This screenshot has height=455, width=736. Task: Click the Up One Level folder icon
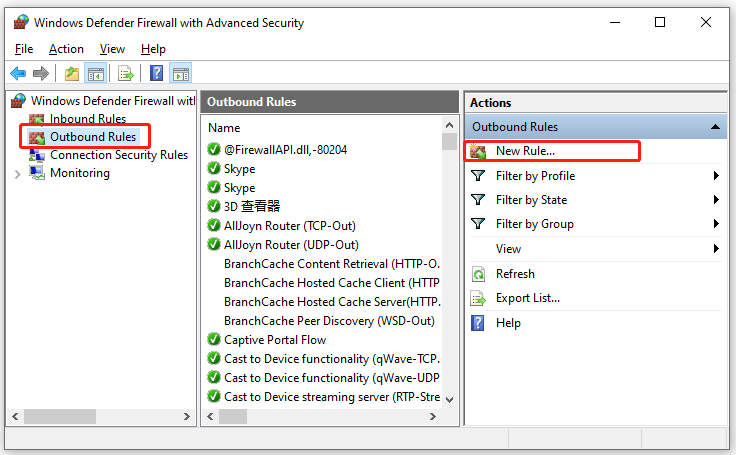click(72, 73)
